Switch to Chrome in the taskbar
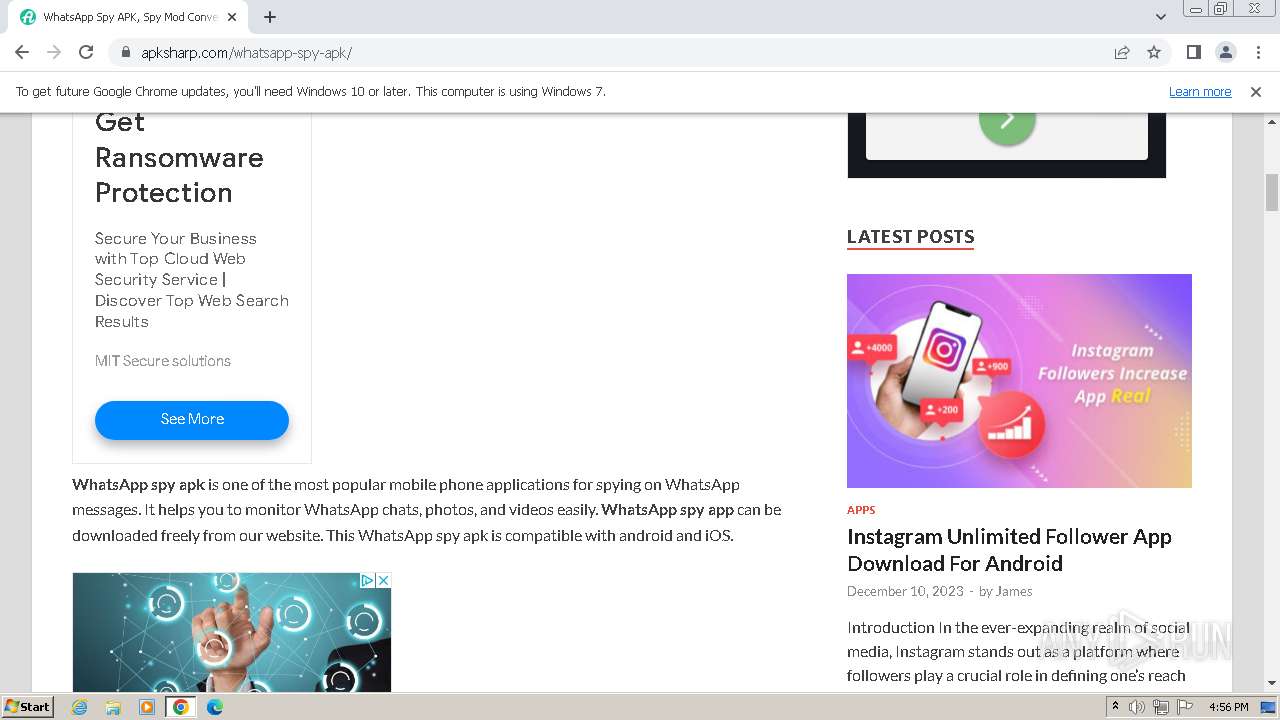 pos(180,707)
